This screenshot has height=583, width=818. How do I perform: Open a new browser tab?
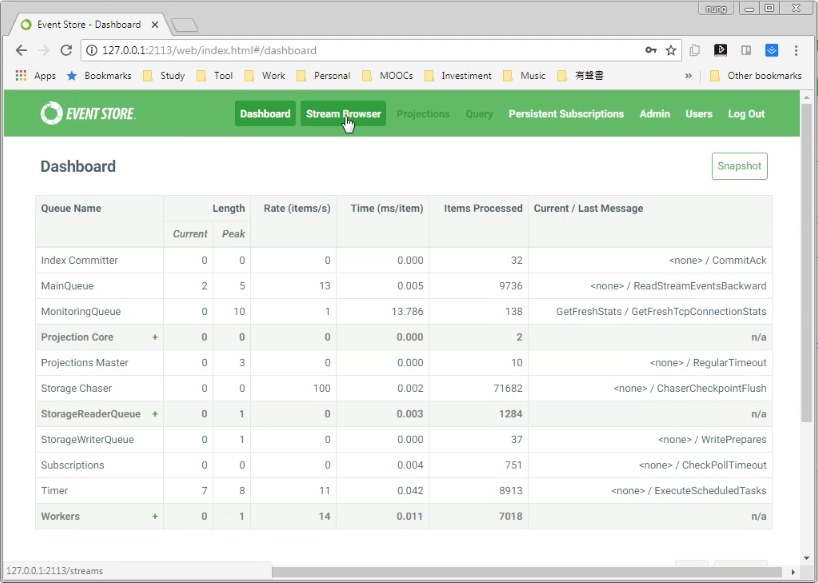184,25
